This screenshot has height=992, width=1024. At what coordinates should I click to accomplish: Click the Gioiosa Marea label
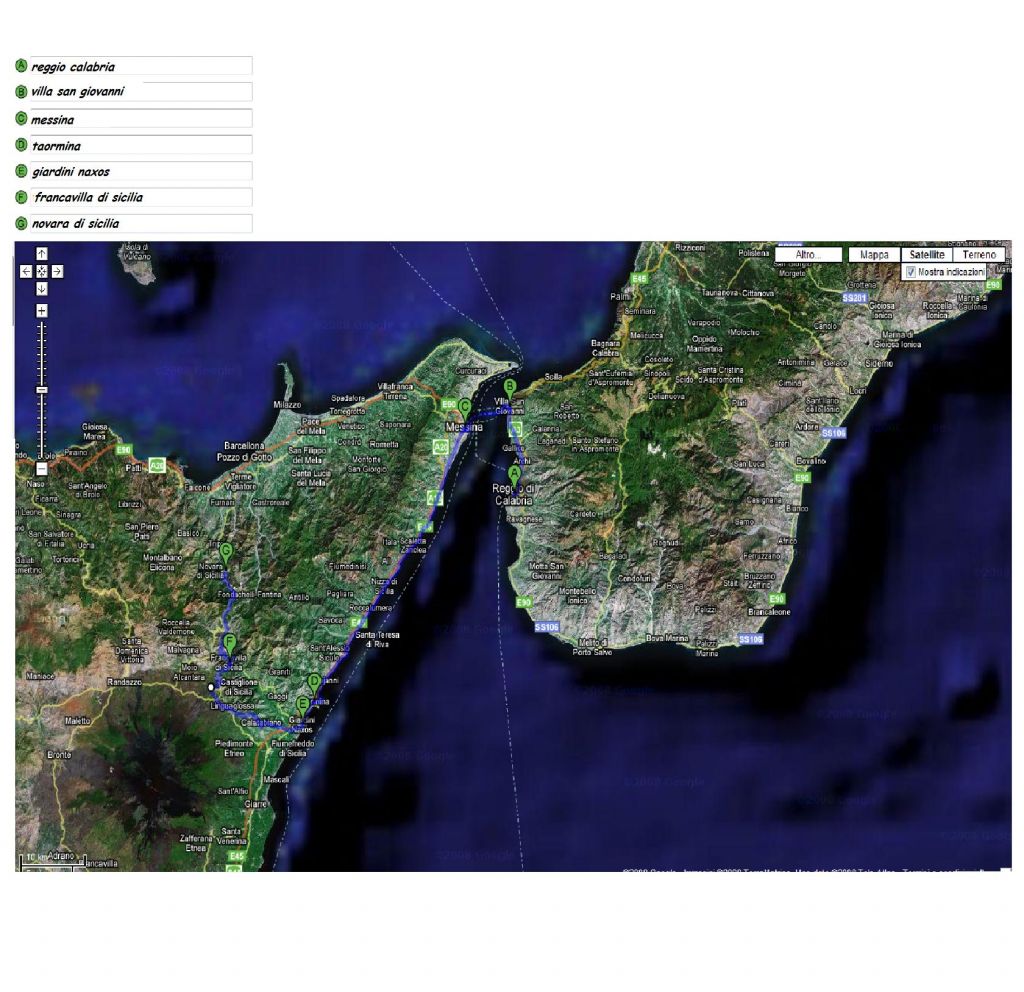[x=95, y=431]
